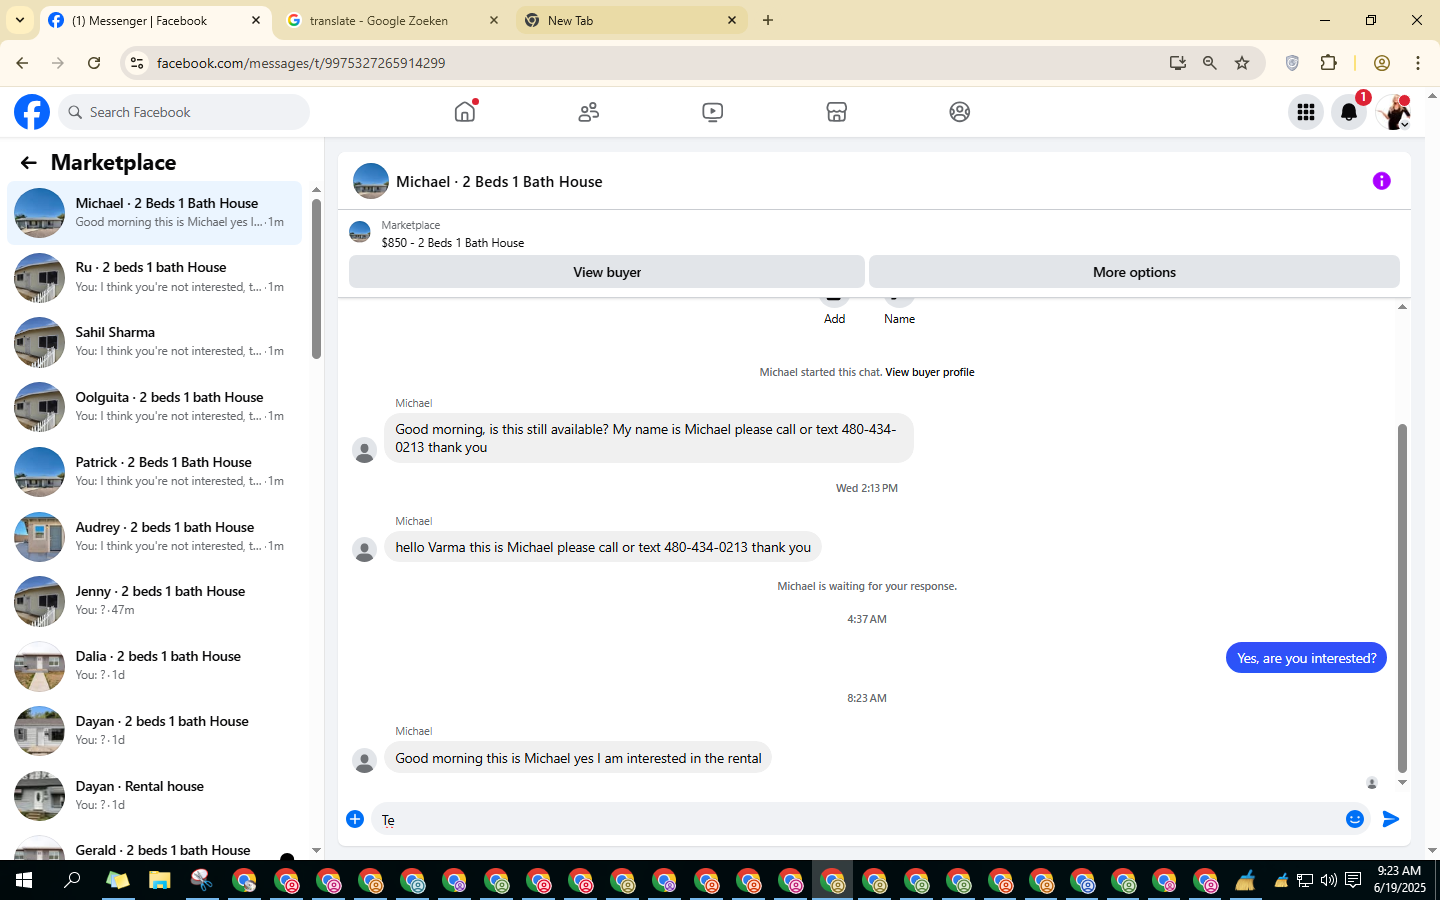Open the Video icon in top navigation

pos(713,112)
